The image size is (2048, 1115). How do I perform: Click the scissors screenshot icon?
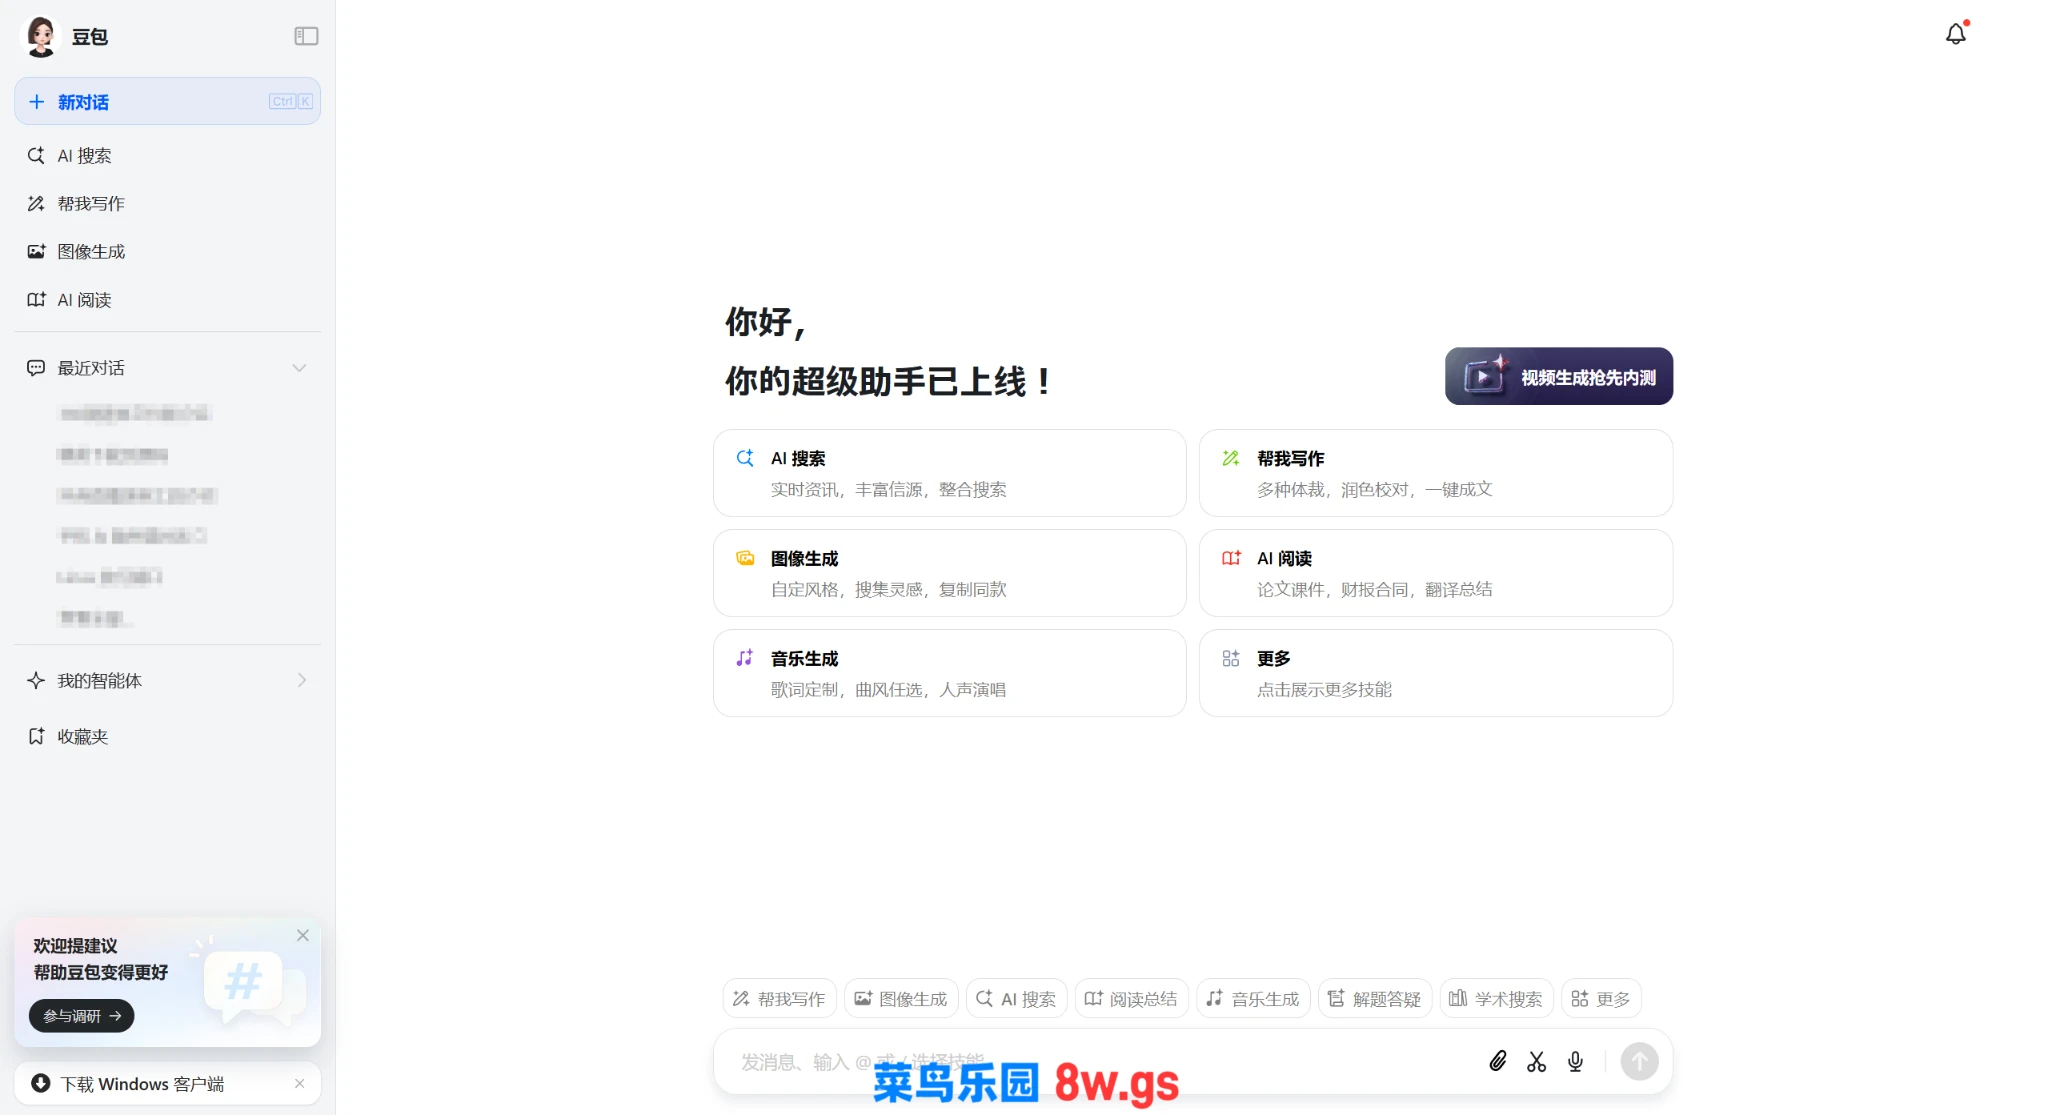1536,1061
